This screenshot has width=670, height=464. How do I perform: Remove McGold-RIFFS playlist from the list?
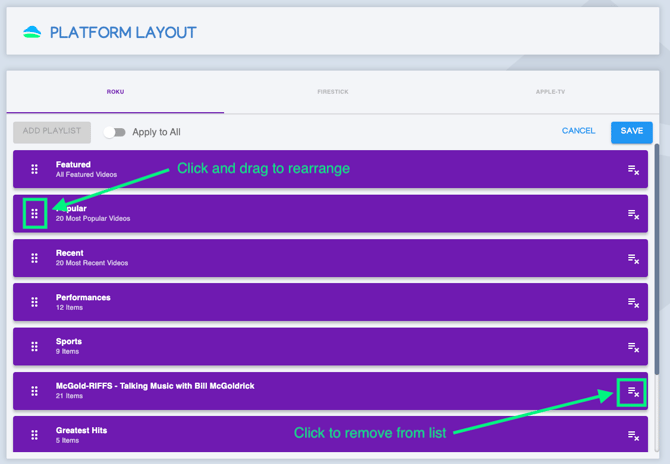pyautogui.click(x=633, y=392)
